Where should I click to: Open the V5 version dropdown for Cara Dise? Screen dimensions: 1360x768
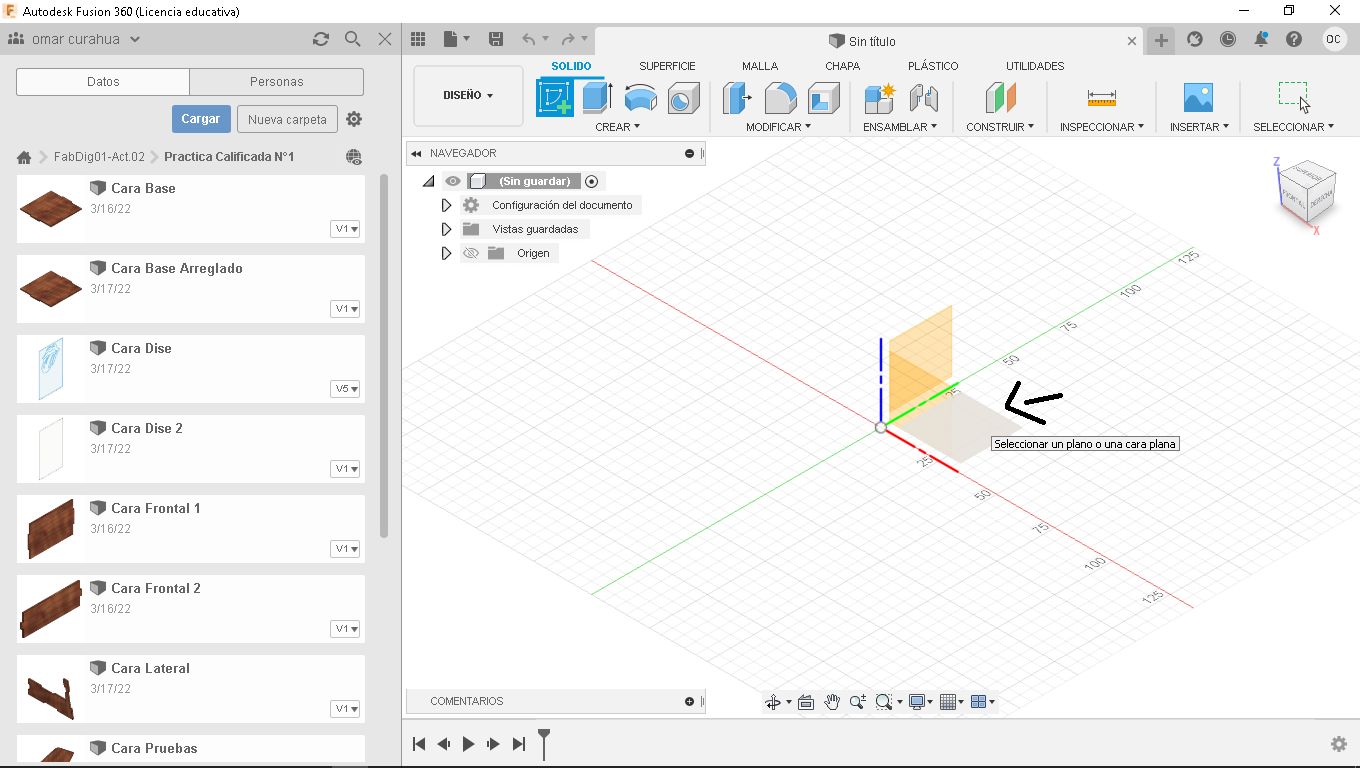point(345,388)
